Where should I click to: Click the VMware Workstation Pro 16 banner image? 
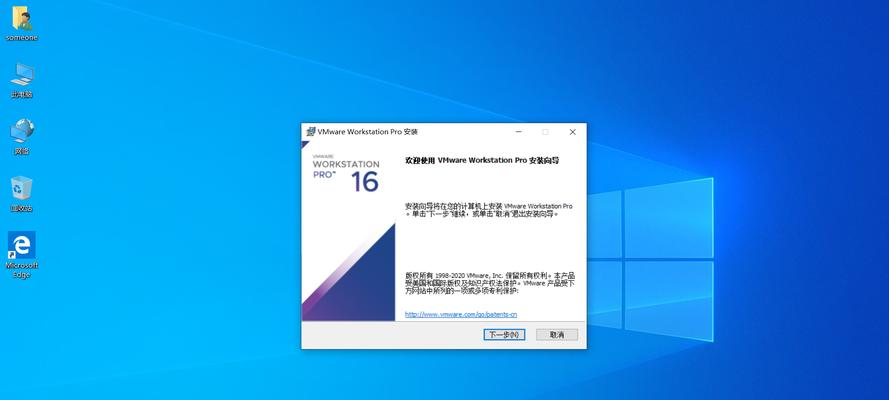348,231
